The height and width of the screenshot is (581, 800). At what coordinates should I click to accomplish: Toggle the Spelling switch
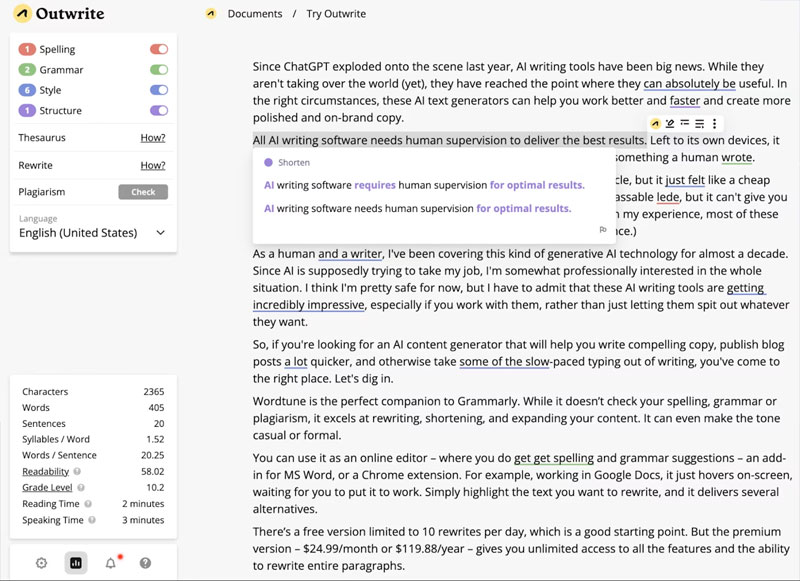click(x=158, y=49)
